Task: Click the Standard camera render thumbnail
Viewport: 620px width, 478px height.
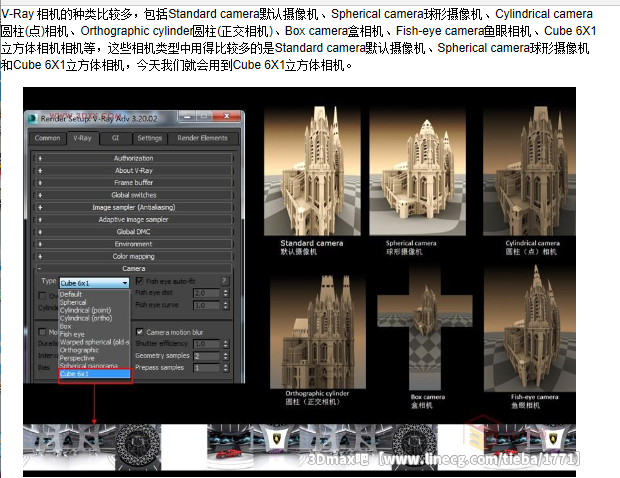Action: (312, 170)
